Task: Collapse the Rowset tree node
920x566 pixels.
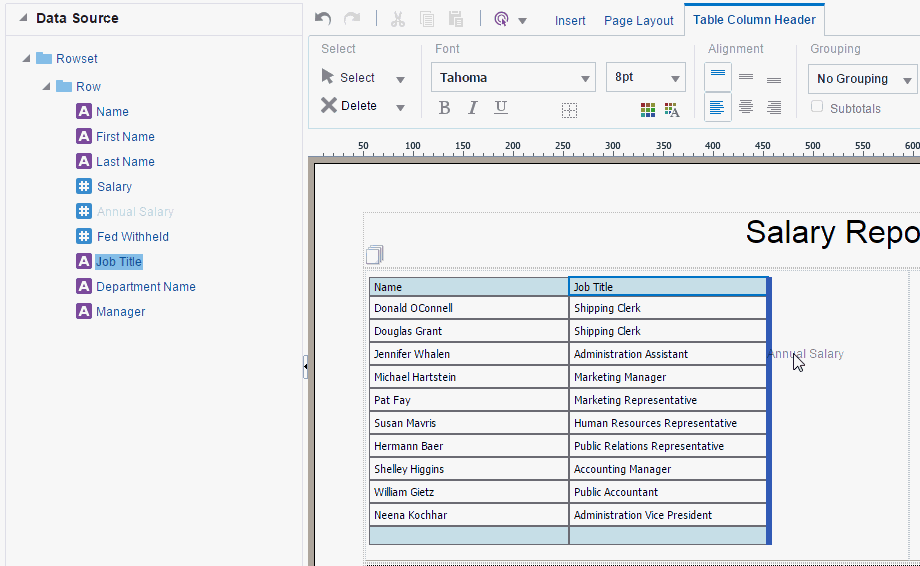Action: click(x=26, y=59)
